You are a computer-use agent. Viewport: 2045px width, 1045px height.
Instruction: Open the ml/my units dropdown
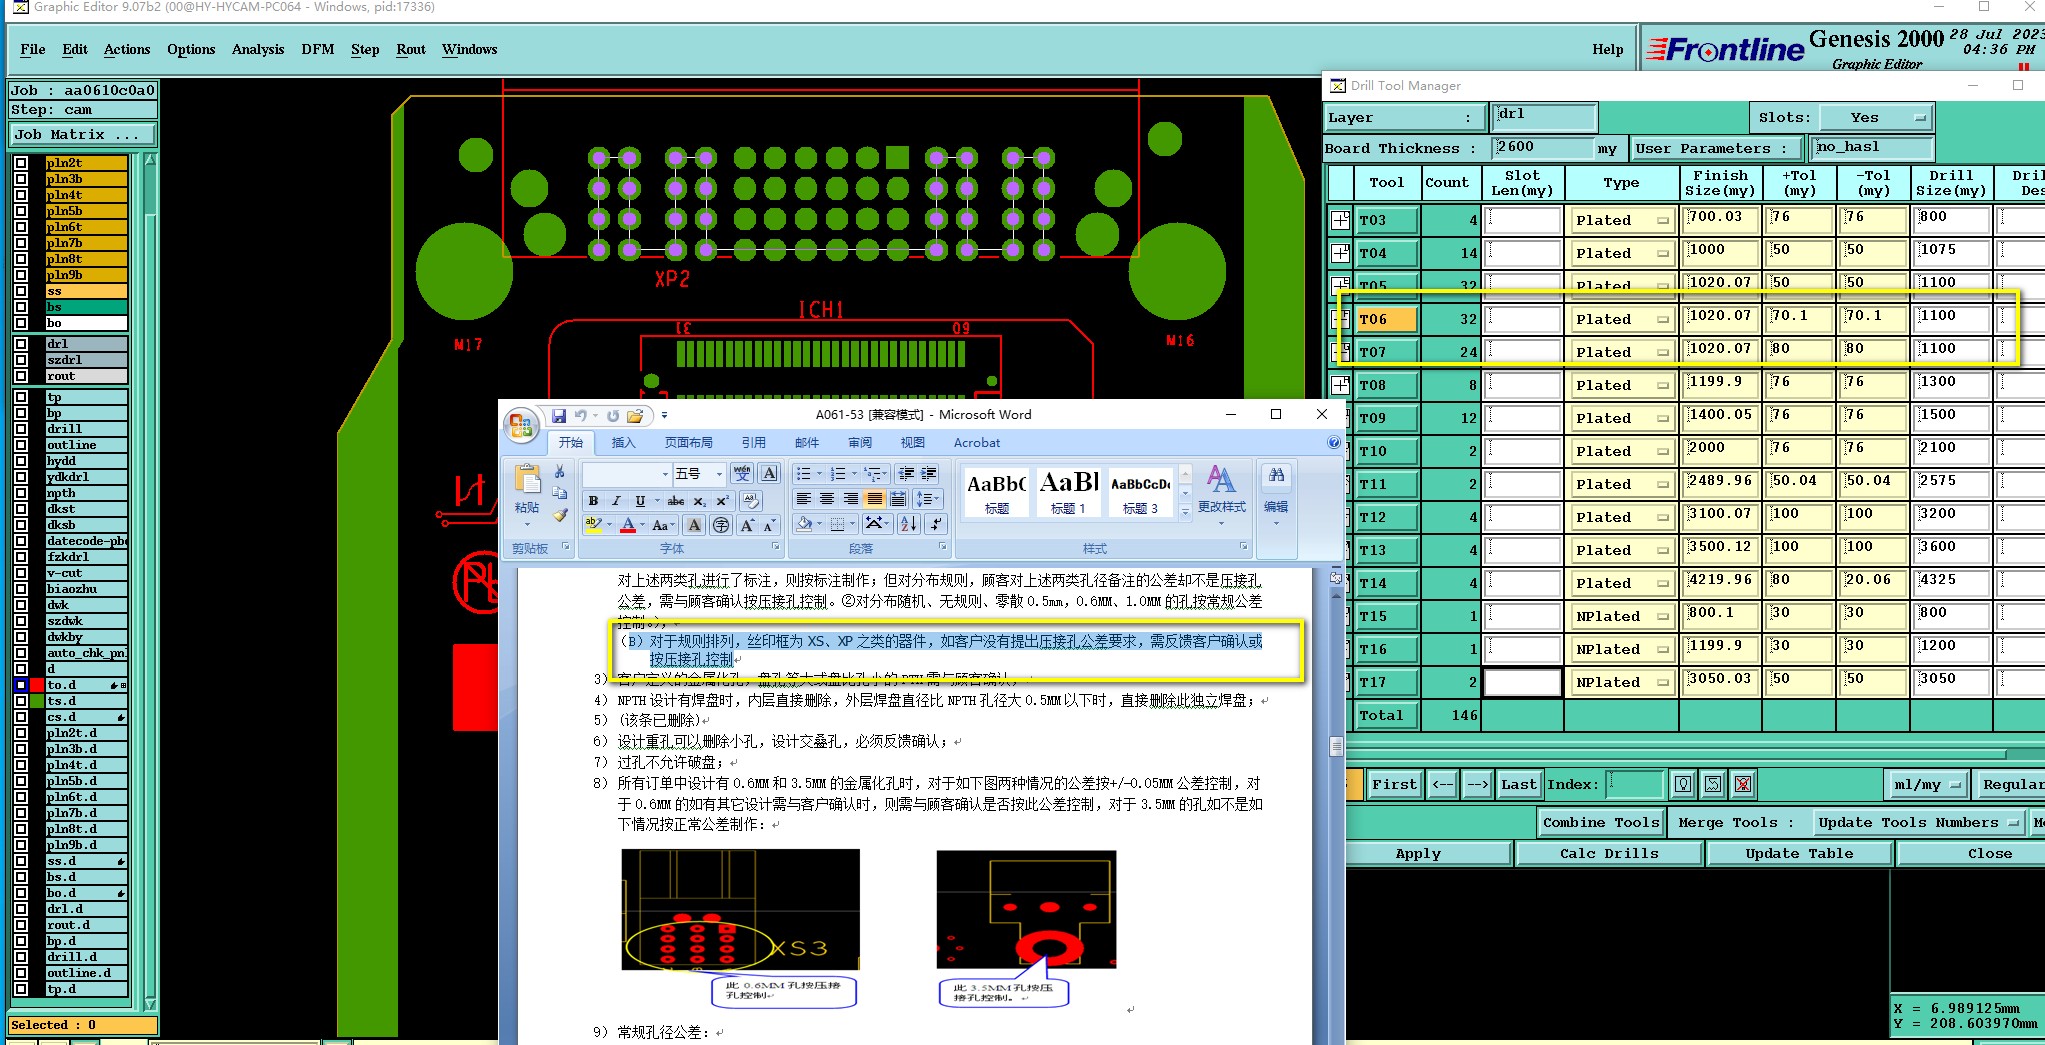pos(1926,784)
